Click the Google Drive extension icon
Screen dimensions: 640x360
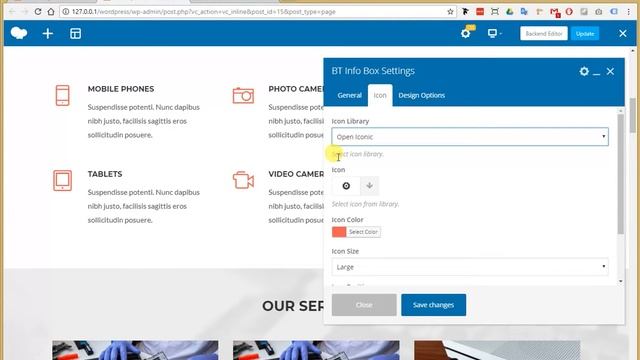pos(509,12)
